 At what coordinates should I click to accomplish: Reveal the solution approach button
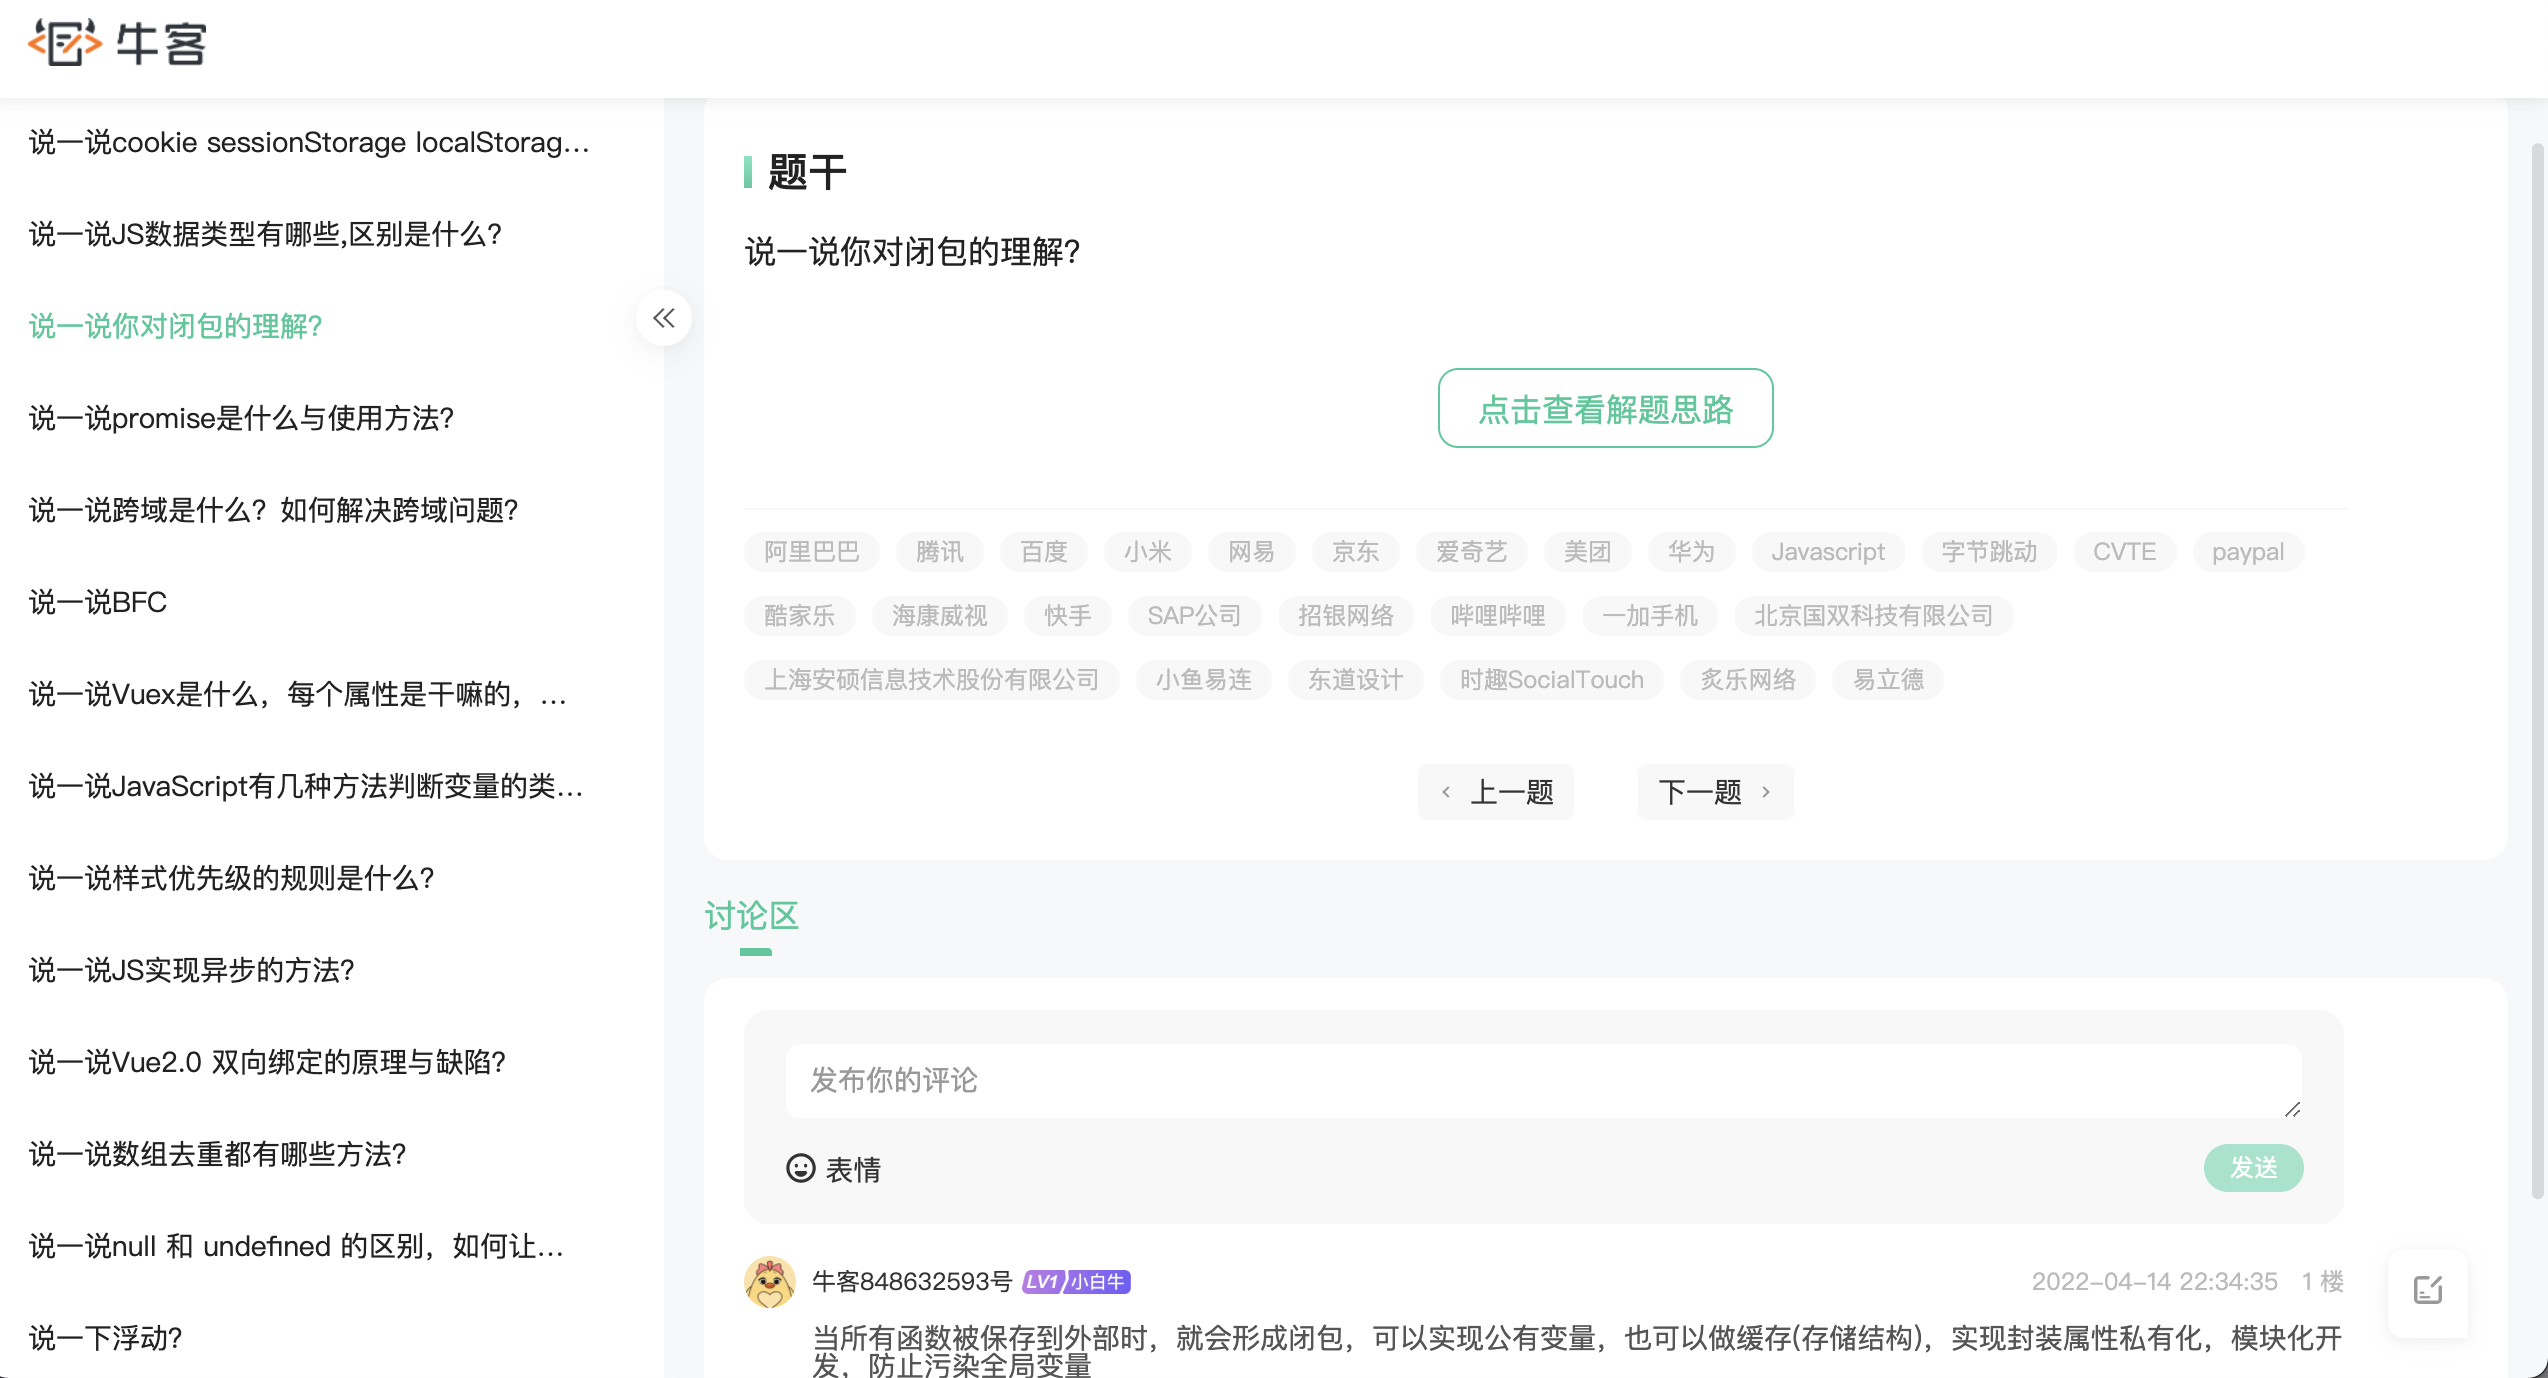coord(1605,408)
